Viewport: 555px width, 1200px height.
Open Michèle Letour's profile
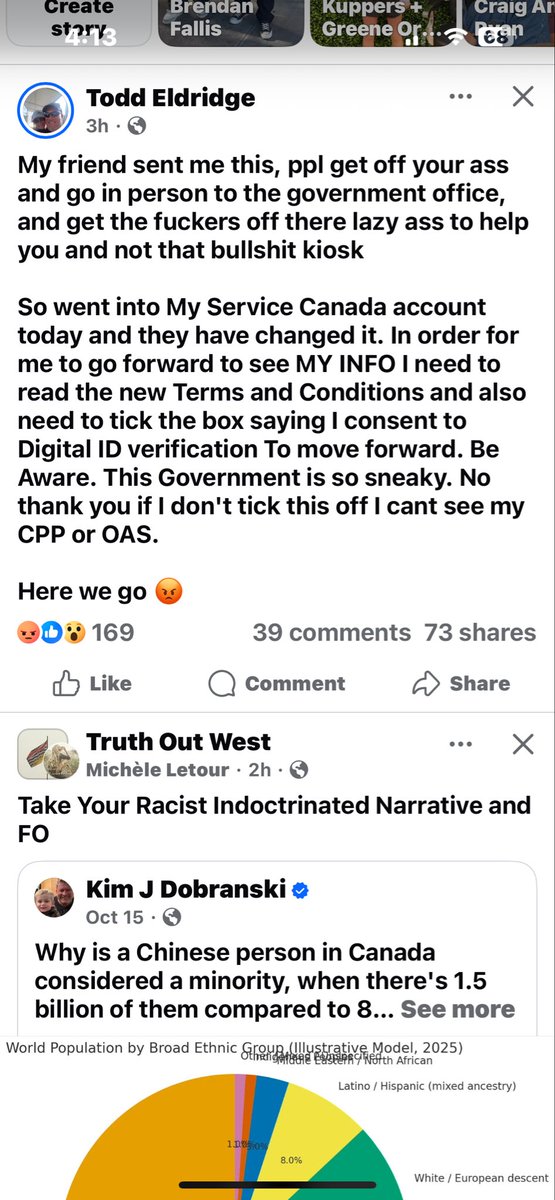coord(161,770)
